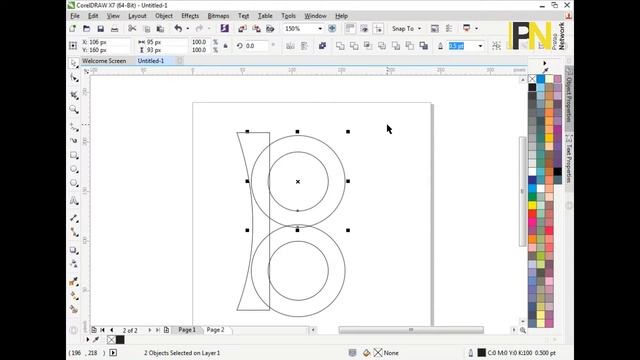640x360 pixels.
Task: Toggle Mirror Horizontally button
Action: coord(290,46)
